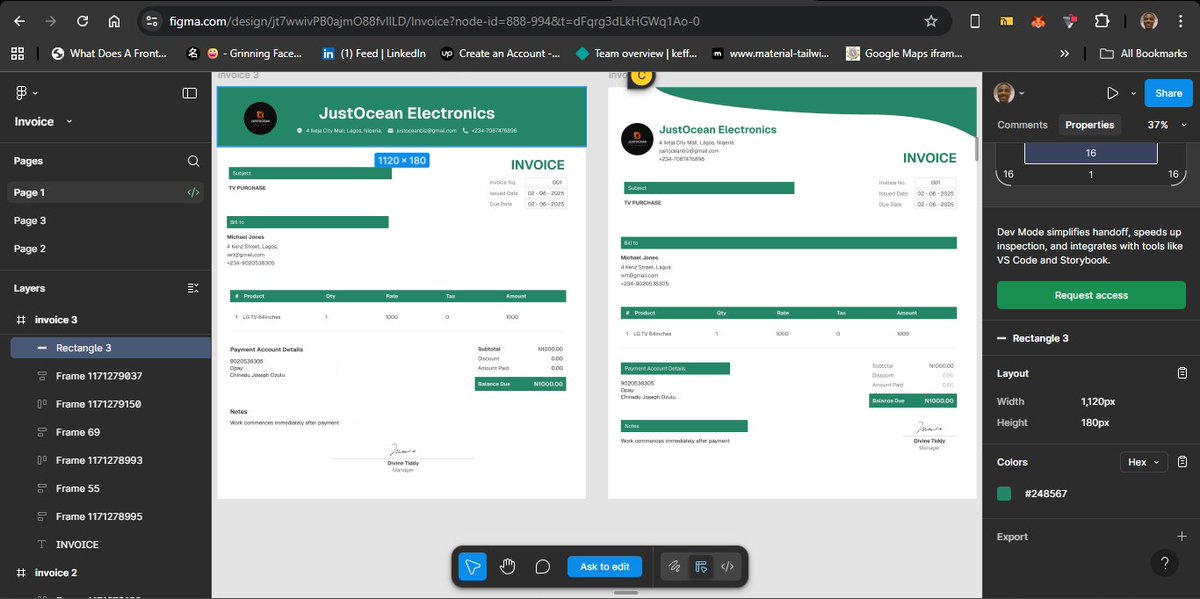
Task: Copy the Layout properties clipboard icon
Action: click(1182, 373)
